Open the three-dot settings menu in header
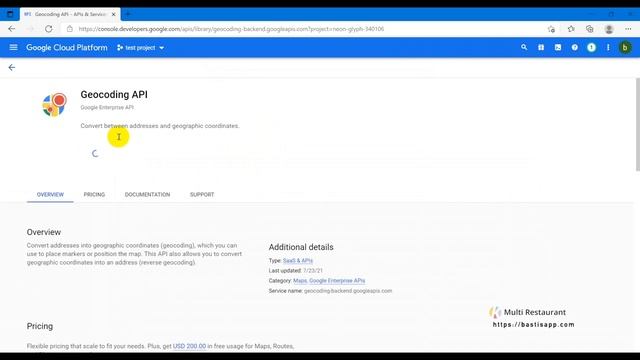640x360 pixels. (x=608, y=47)
